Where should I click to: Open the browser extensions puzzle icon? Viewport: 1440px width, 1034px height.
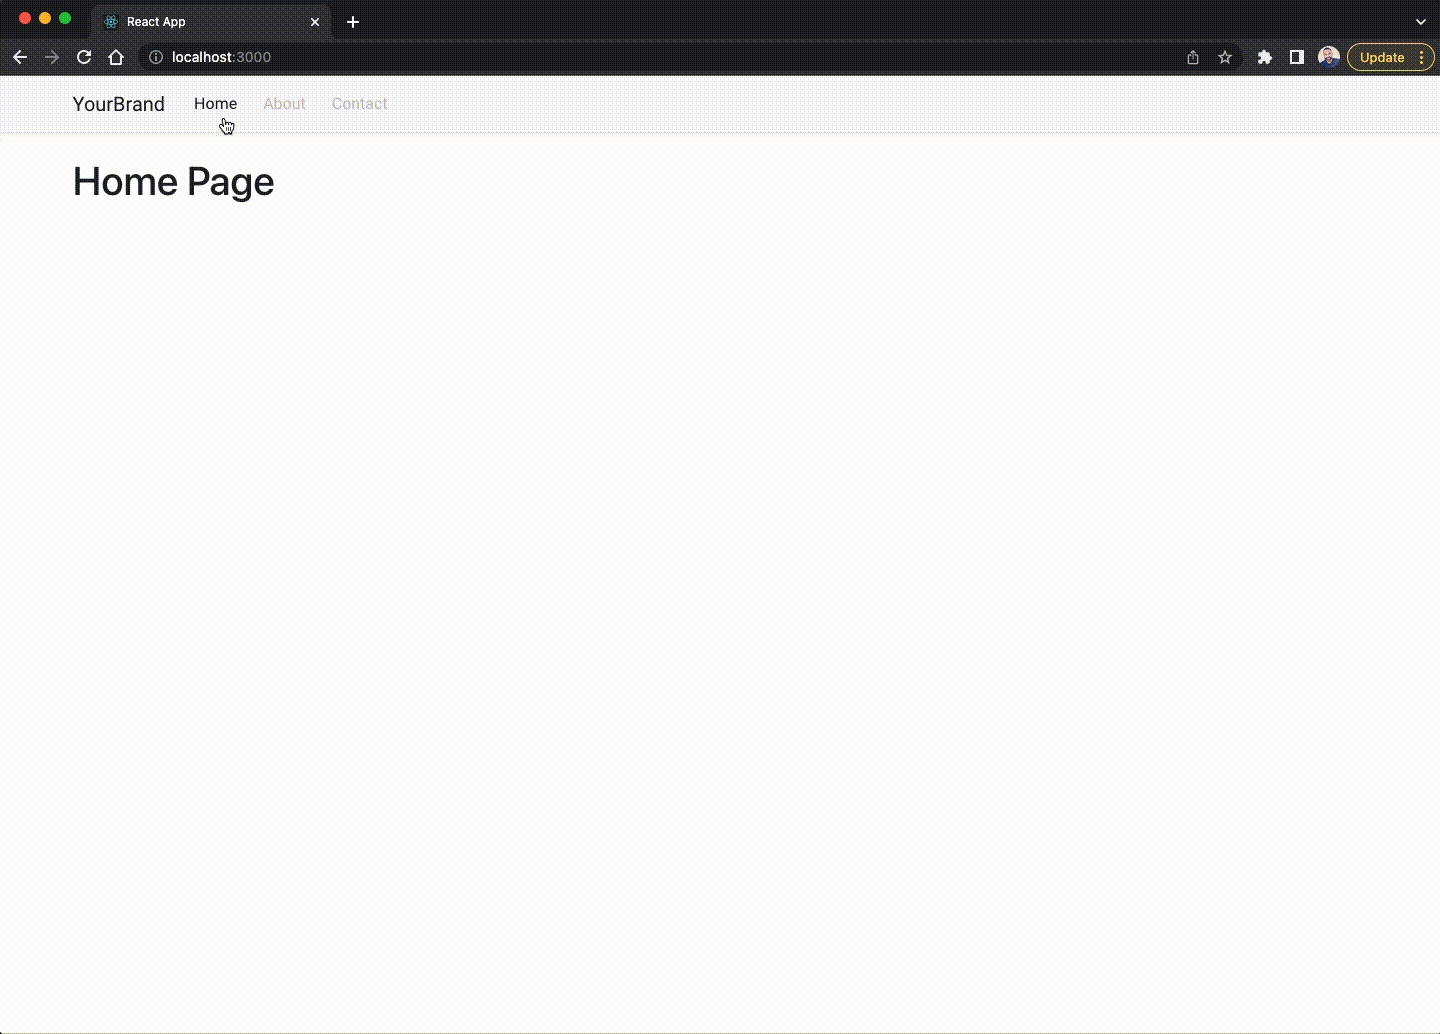click(x=1264, y=57)
